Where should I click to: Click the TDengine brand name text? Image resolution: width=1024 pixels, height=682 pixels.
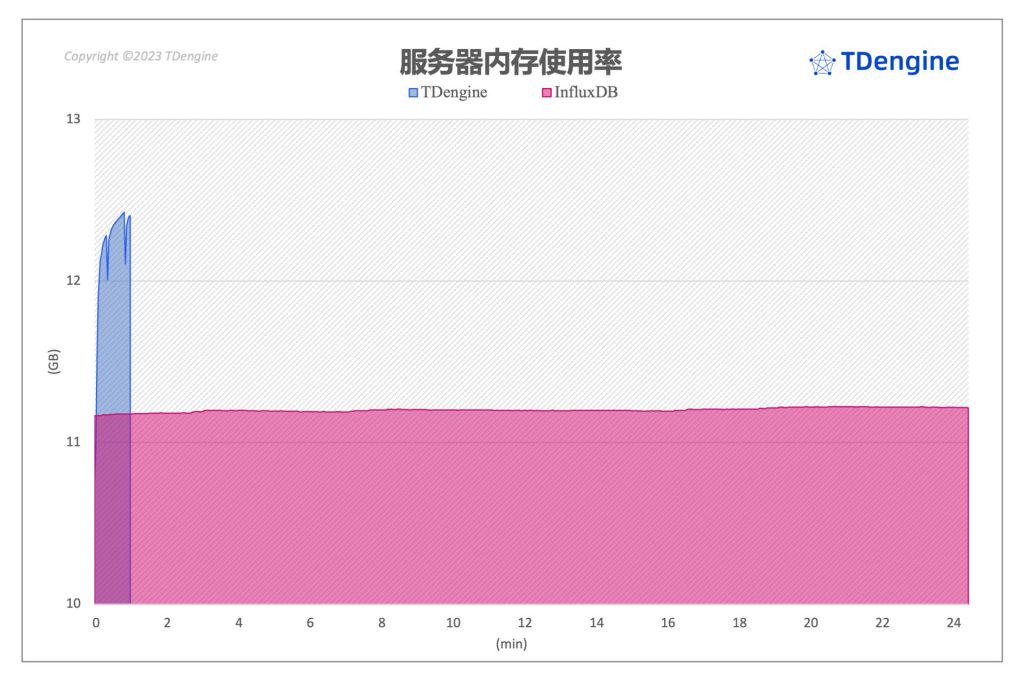pos(900,62)
